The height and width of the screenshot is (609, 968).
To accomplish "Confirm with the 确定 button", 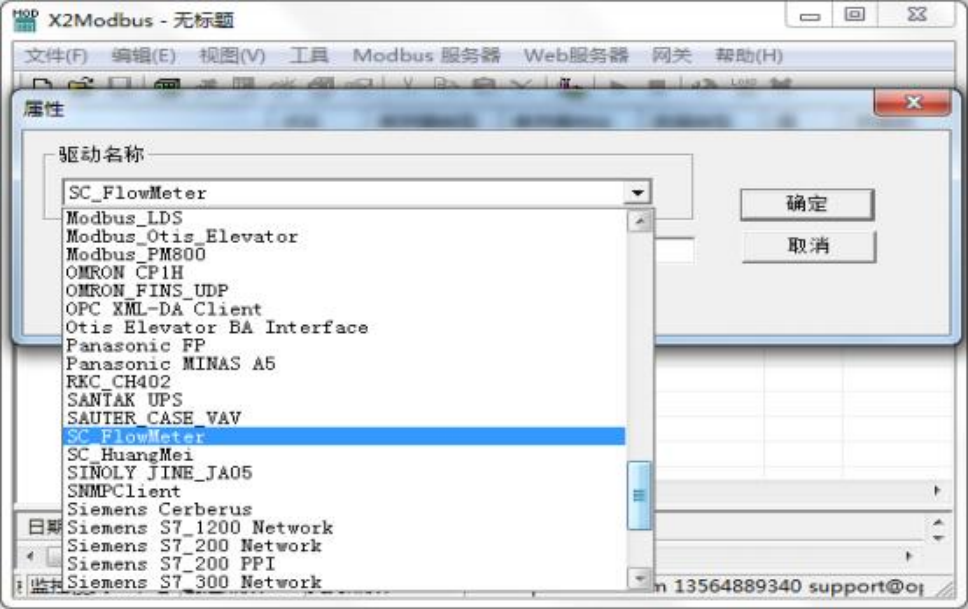I will tap(807, 204).
